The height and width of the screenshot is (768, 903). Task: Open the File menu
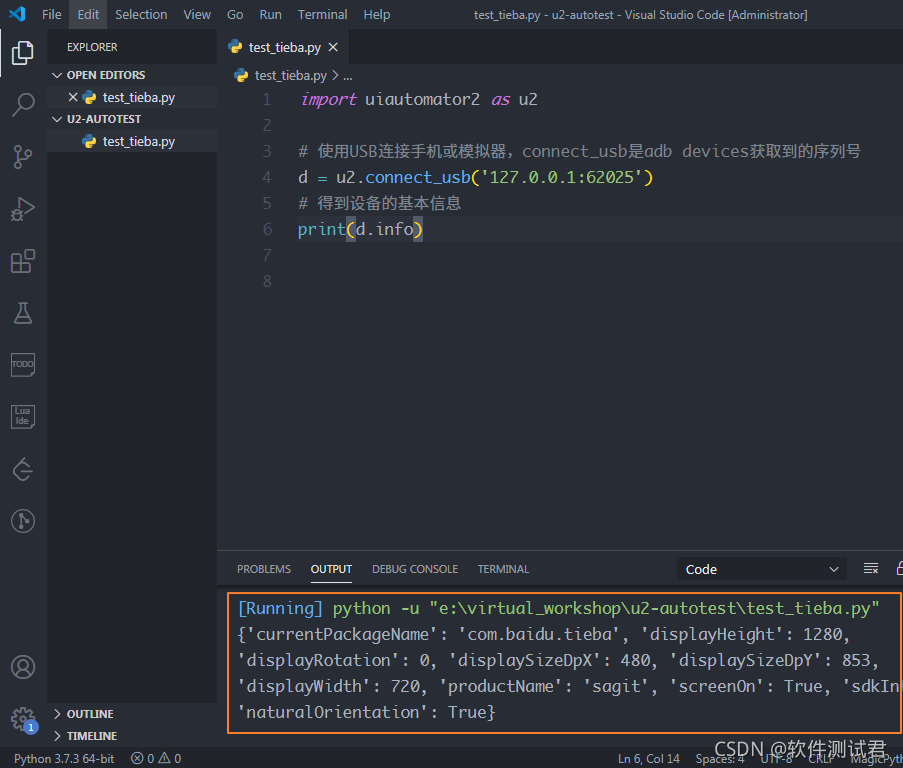point(52,14)
